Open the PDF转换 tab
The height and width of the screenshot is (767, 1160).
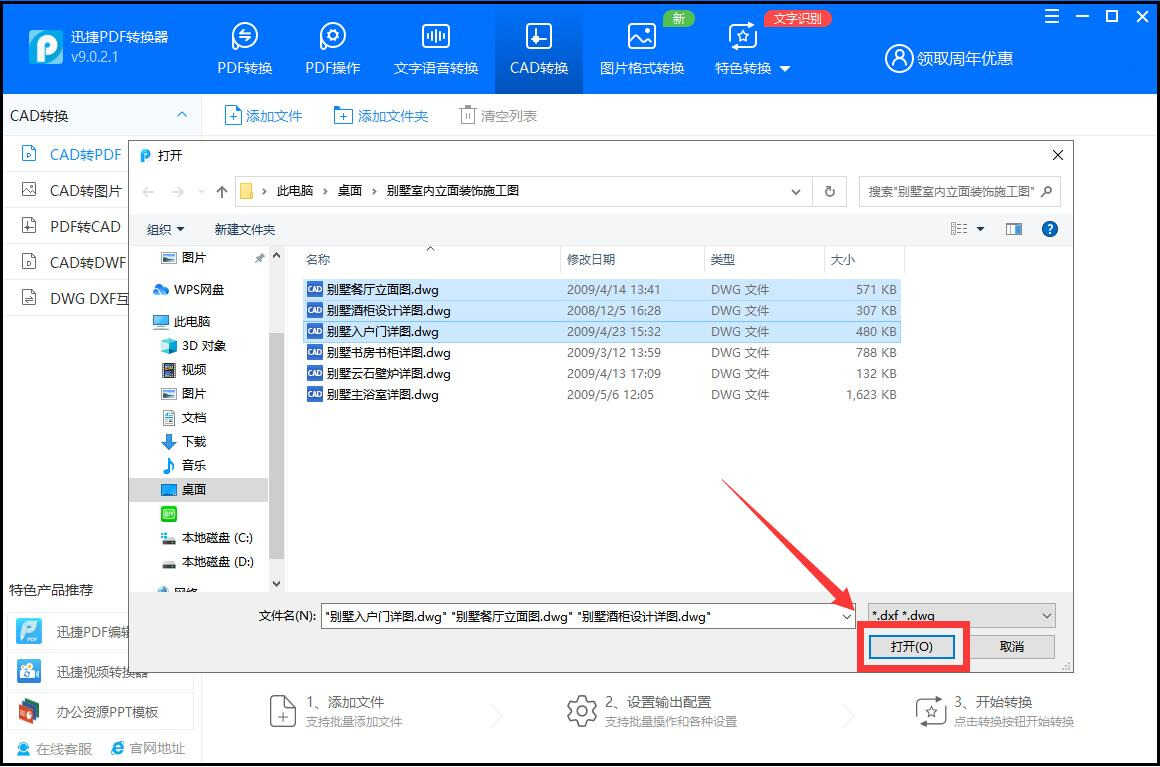(245, 49)
